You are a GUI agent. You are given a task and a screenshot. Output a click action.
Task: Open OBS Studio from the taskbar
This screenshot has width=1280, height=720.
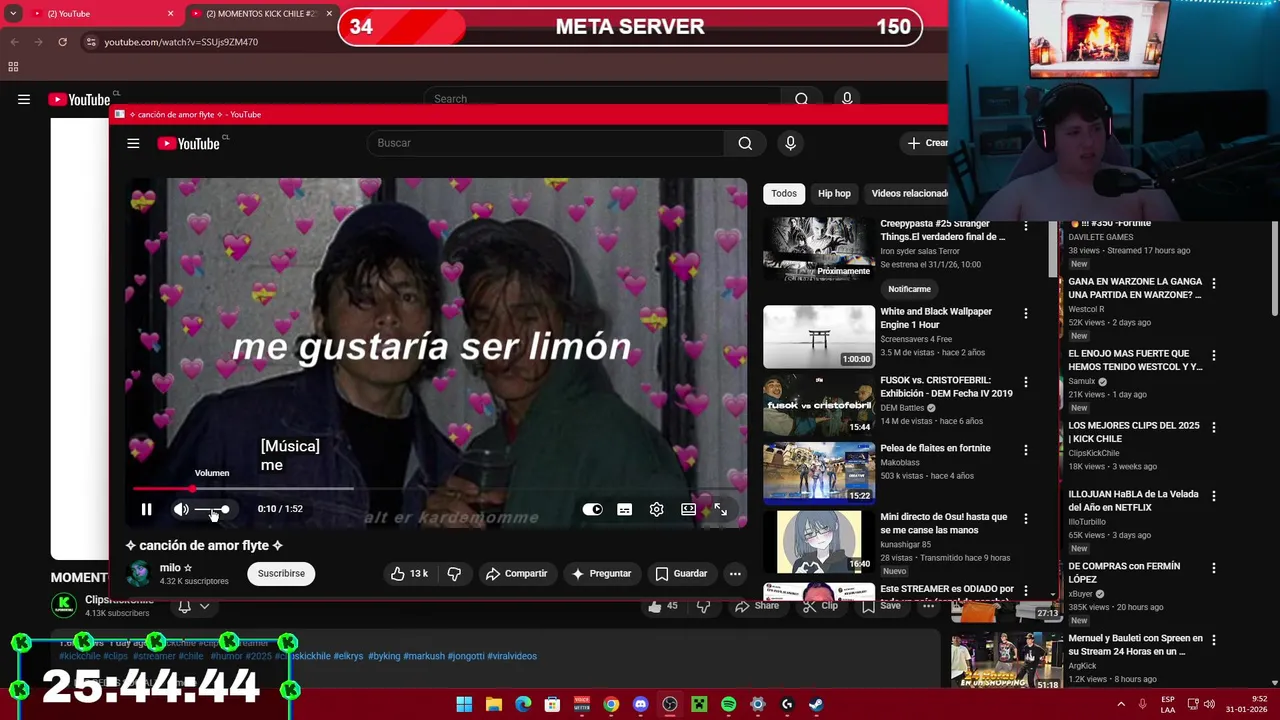click(x=670, y=704)
